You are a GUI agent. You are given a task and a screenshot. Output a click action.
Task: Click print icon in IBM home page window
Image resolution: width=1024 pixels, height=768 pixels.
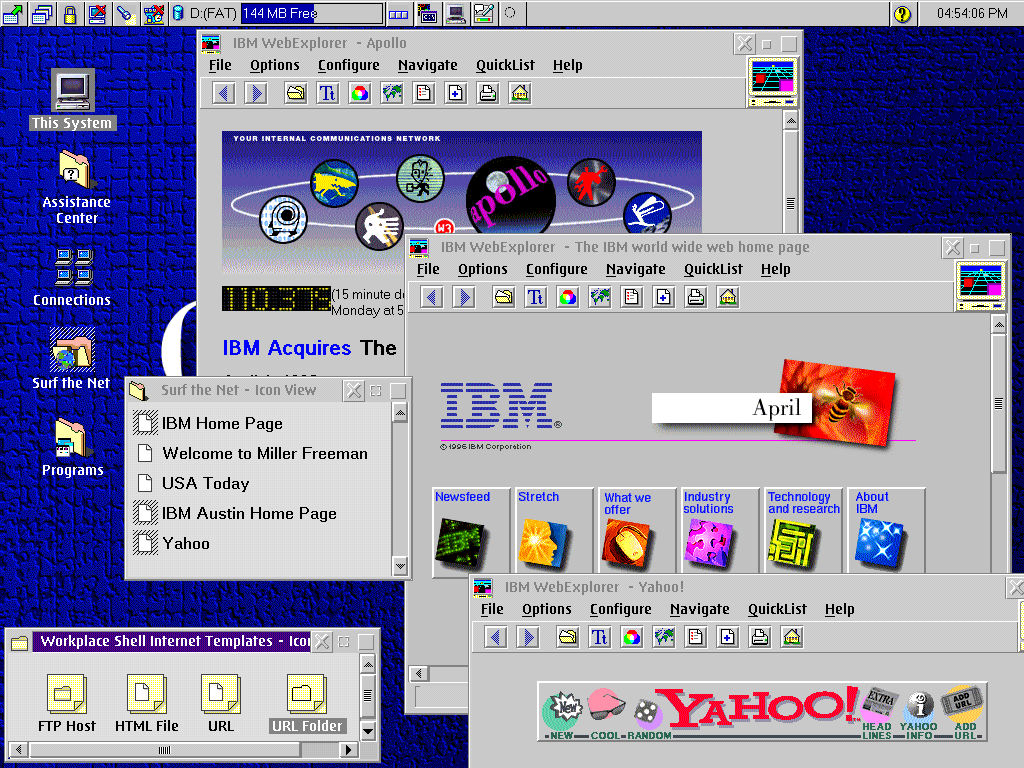696,298
